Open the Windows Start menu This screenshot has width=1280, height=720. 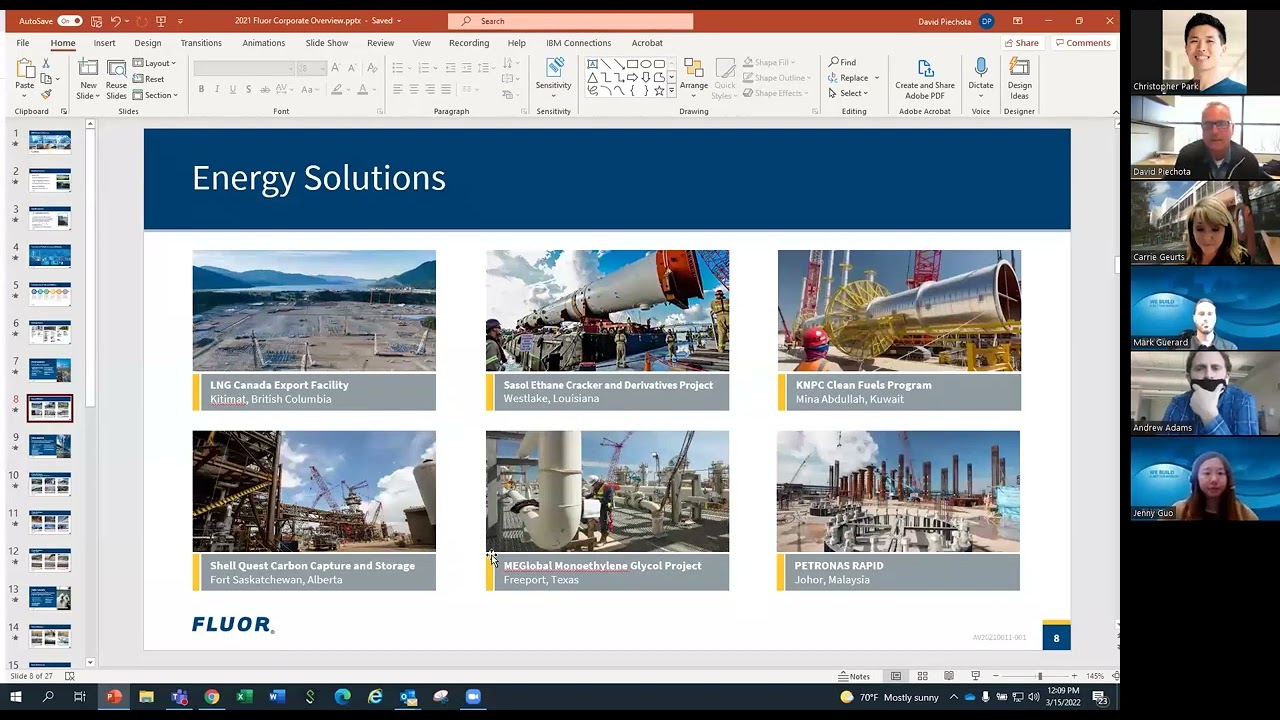(15, 697)
